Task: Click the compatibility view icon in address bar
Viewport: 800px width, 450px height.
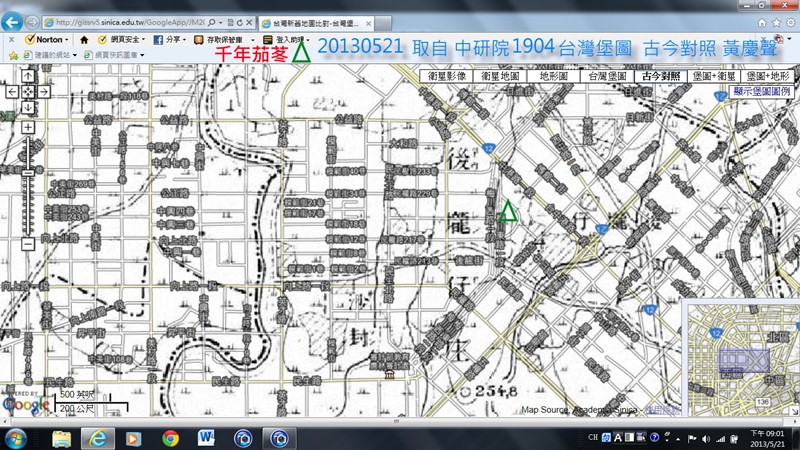Action: tap(231, 22)
